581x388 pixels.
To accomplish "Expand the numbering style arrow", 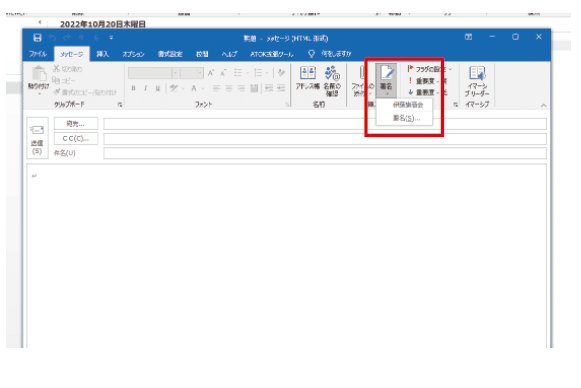I will coord(267,73).
